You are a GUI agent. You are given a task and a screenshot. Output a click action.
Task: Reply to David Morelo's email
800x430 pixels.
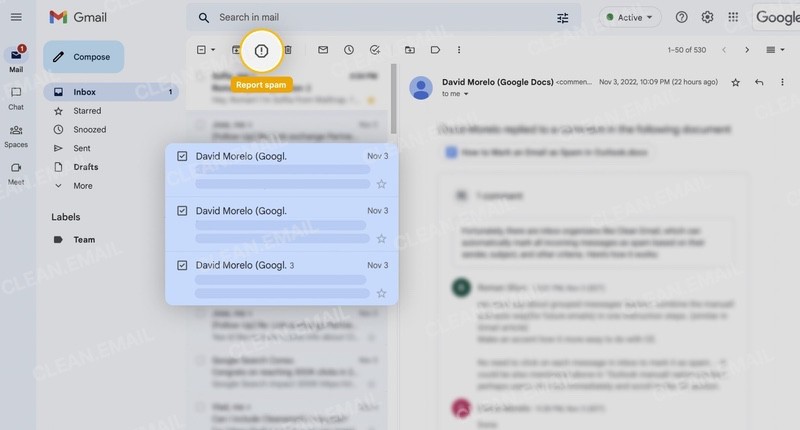759,82
